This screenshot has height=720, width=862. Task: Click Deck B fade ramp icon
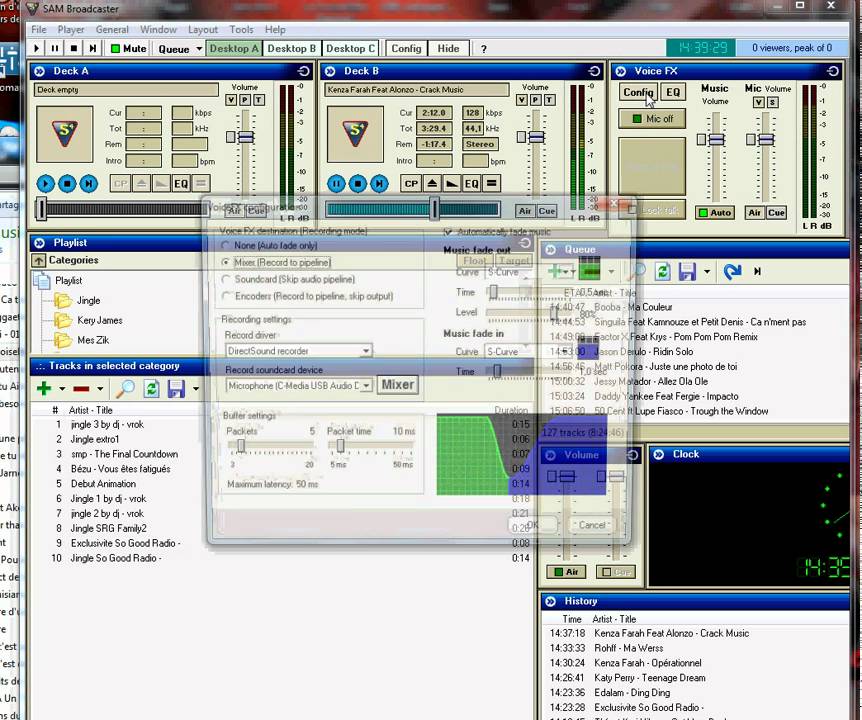click(452, 184)
